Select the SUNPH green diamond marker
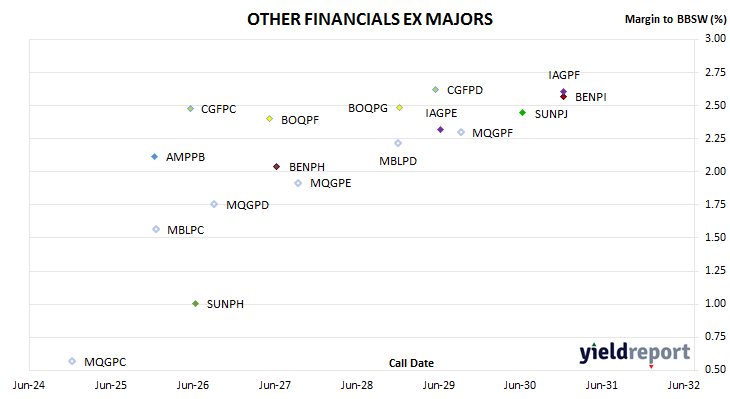The height and width of the screenshot is (399, 730). 196,304
